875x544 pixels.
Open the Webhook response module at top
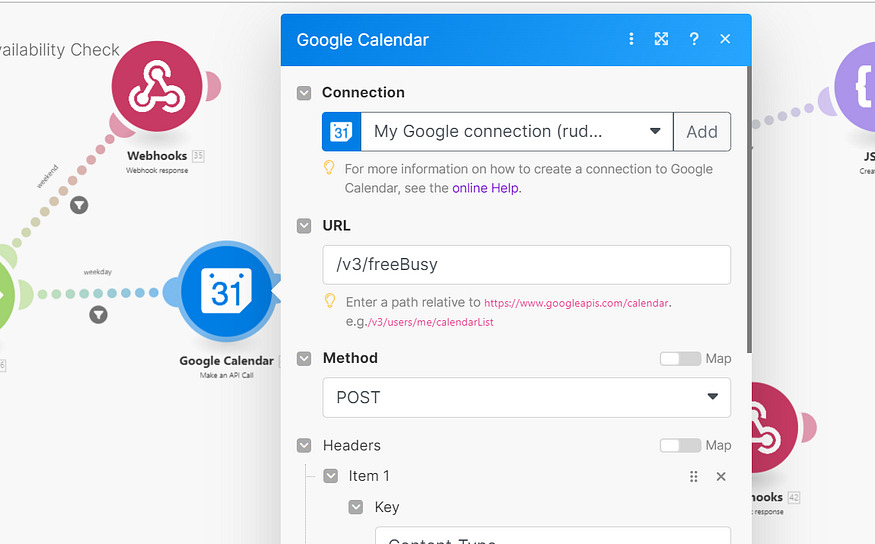(157, 86)
